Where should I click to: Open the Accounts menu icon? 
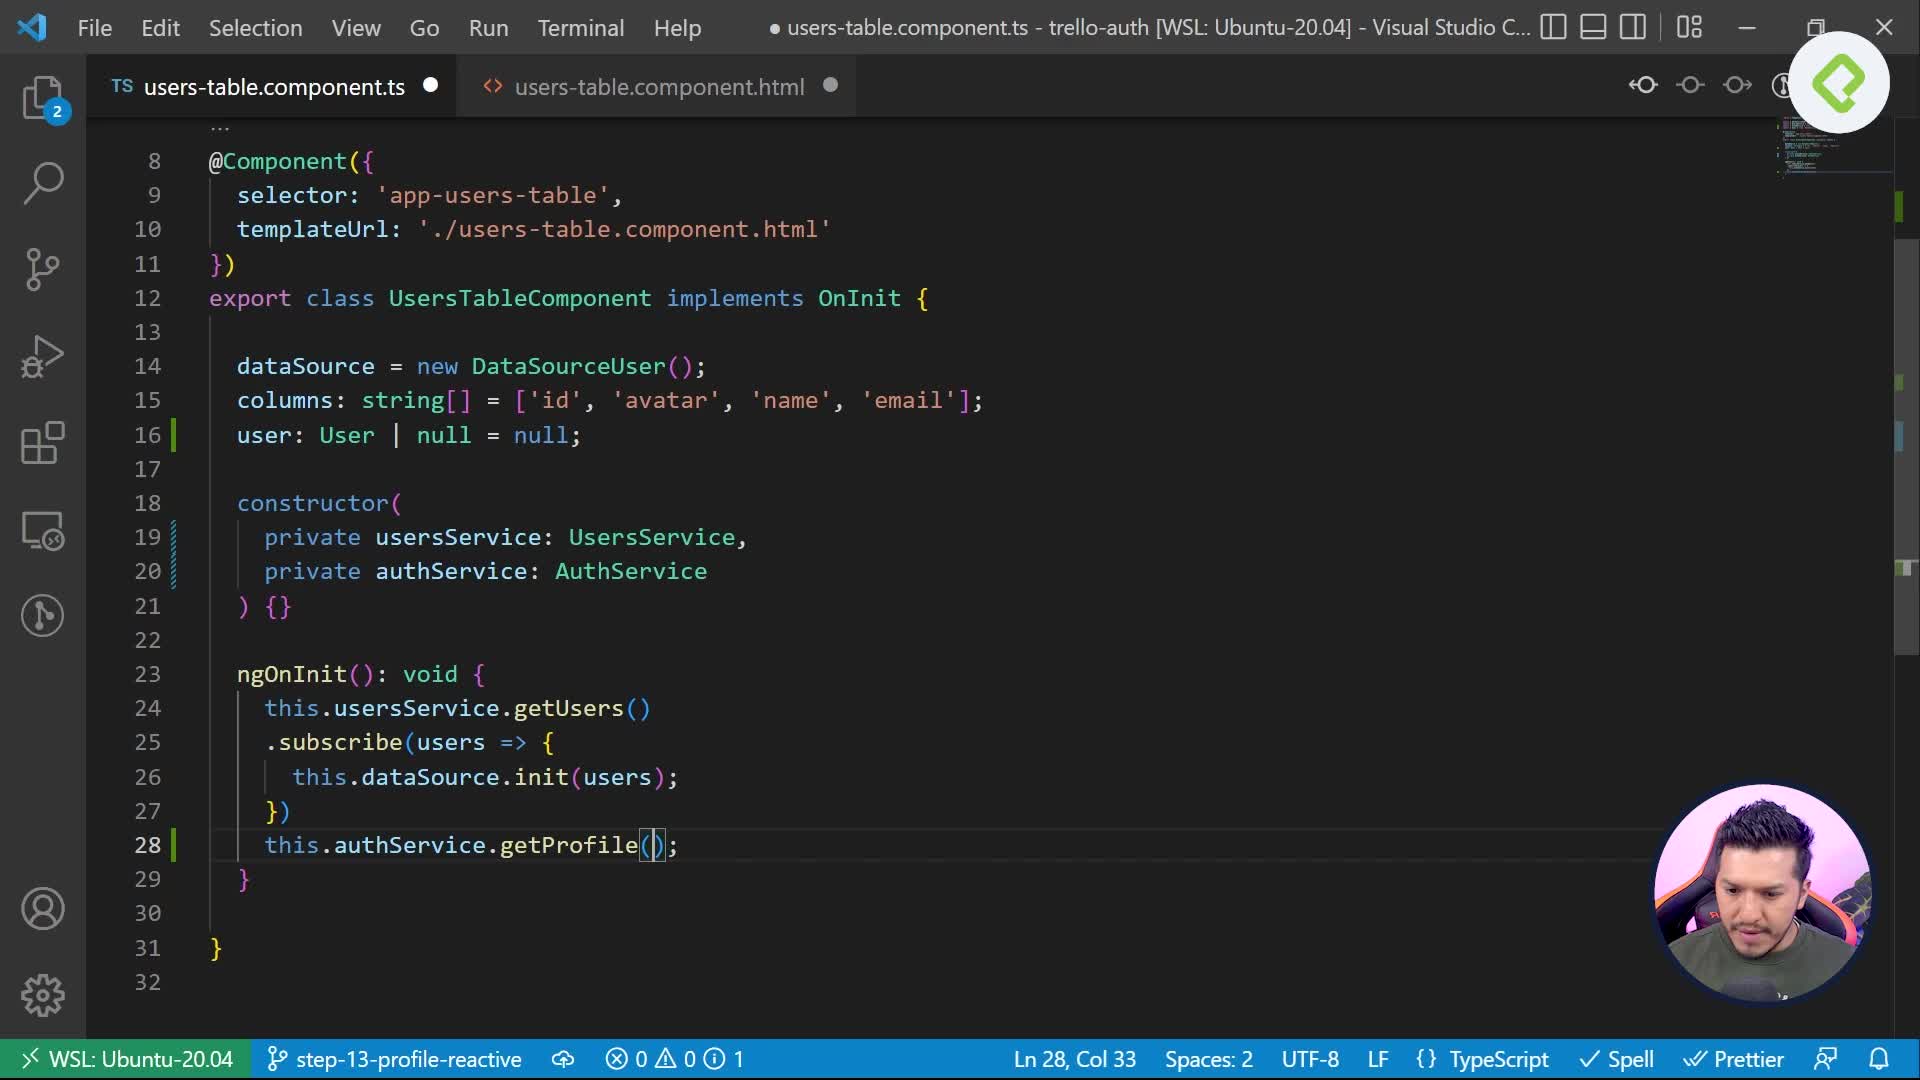[43, 909]
